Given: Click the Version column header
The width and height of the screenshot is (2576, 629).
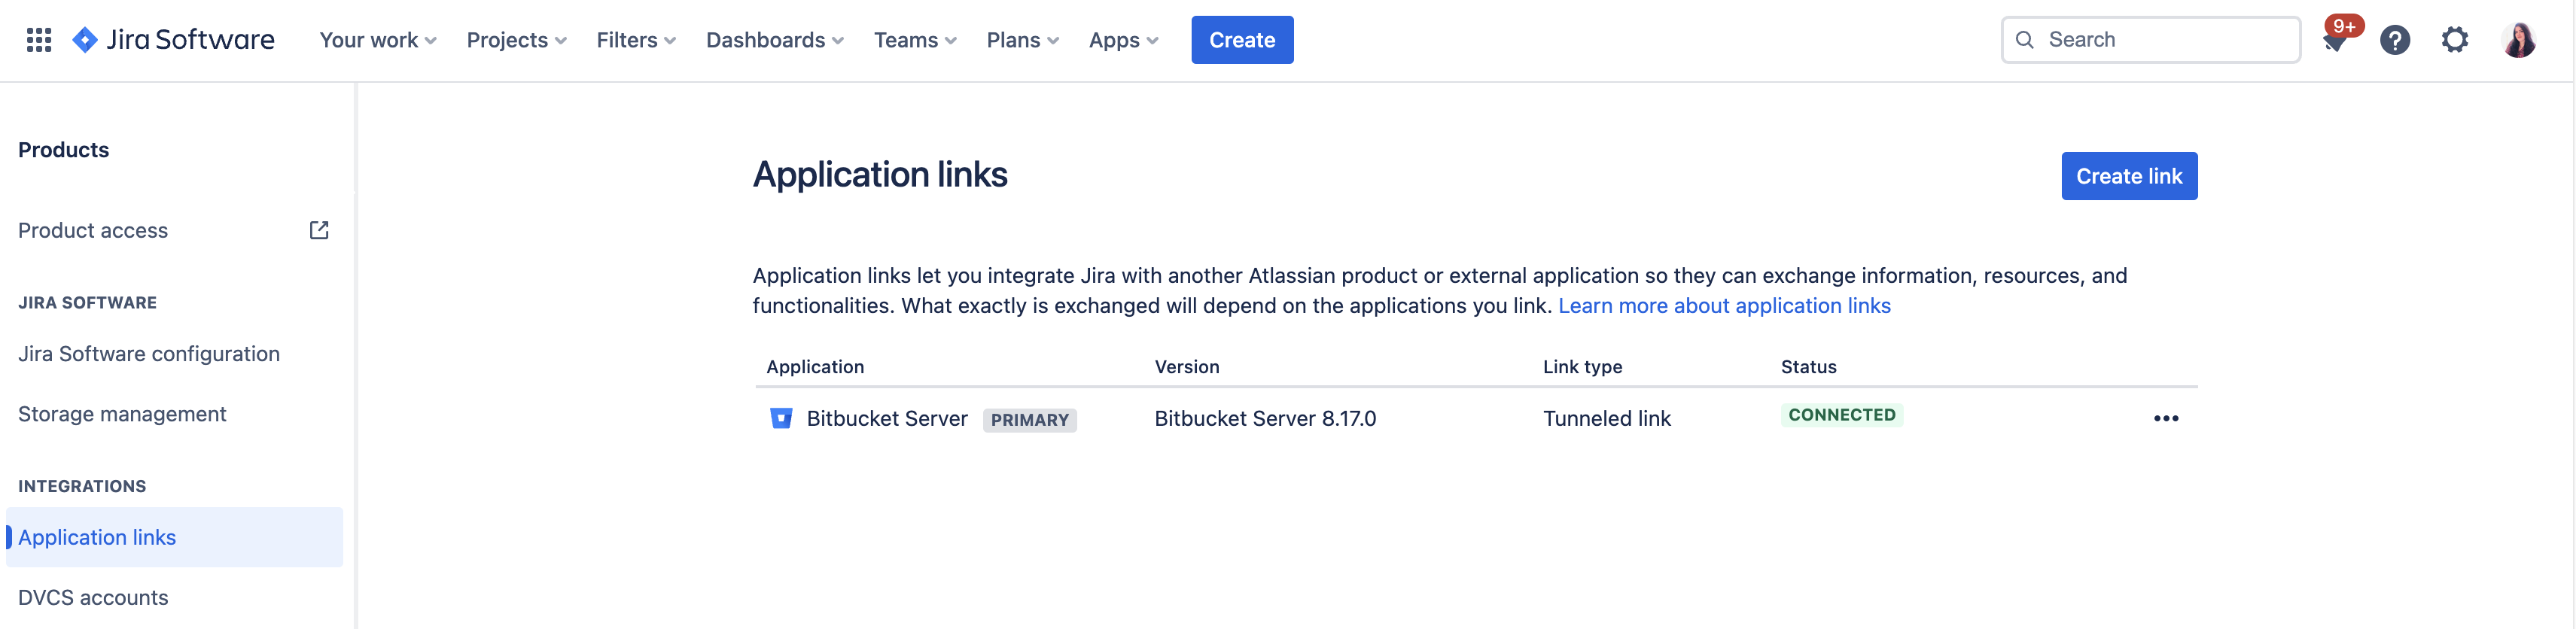Looking at the screenshot, I should point(1187,367).
